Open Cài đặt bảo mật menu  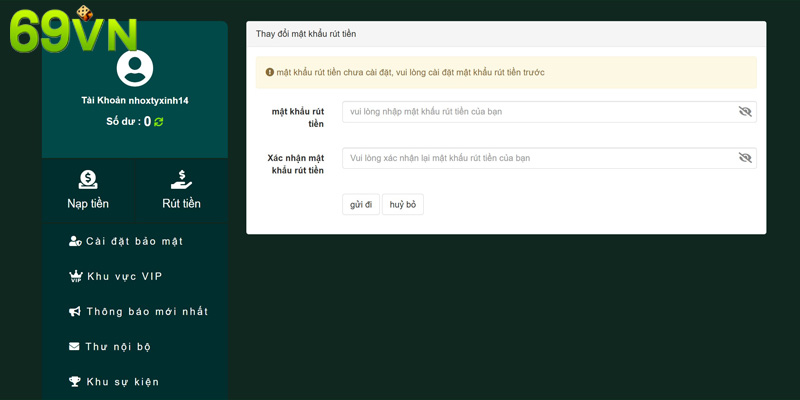pos(134,241)
